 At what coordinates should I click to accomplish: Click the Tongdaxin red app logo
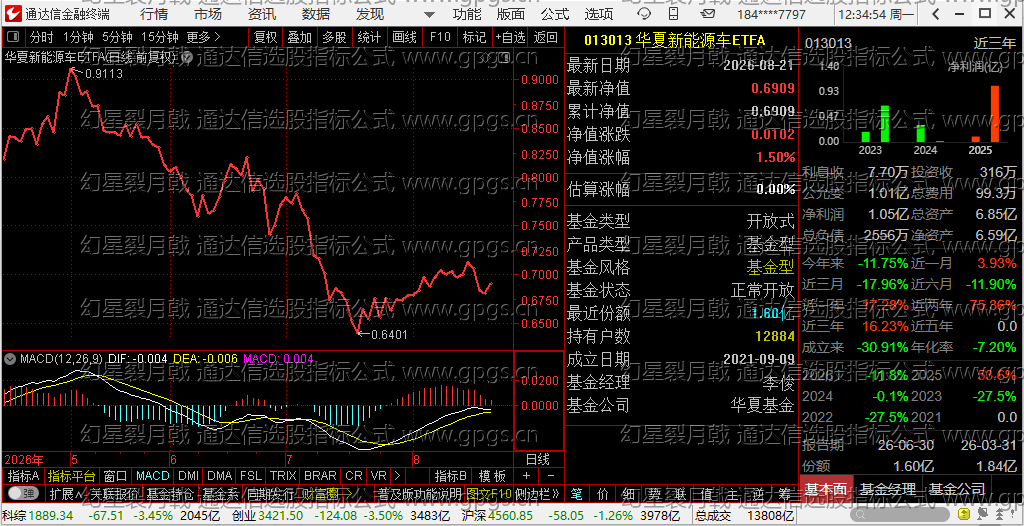tap(14, 14)
